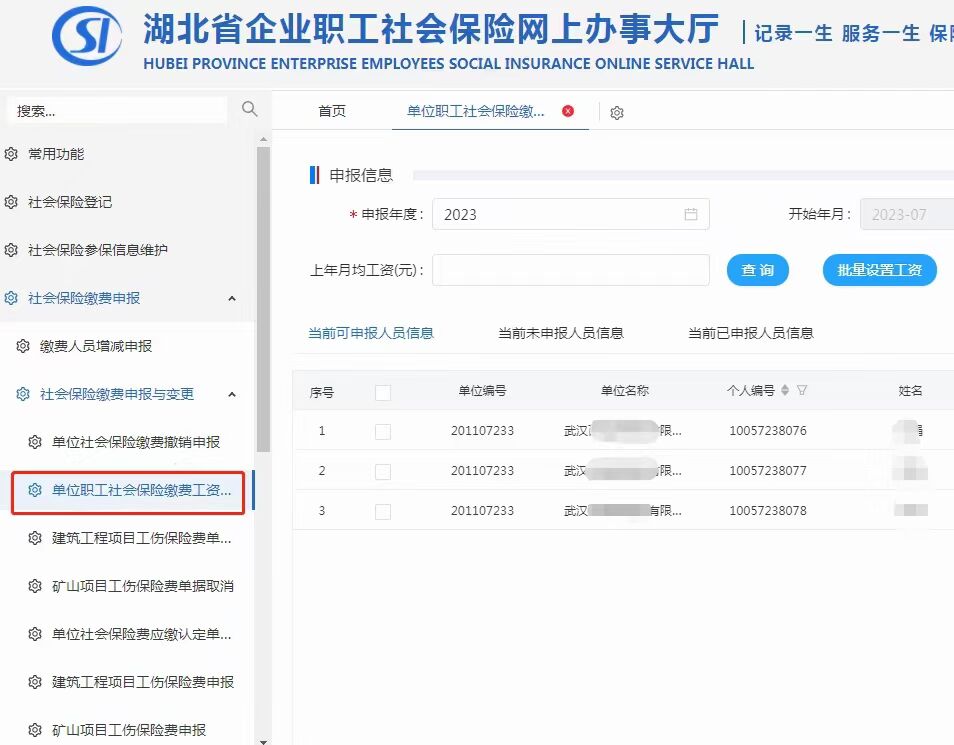Click the 批量设置工资 button
This screenshot has width=954, height=745.
point(879,270)
